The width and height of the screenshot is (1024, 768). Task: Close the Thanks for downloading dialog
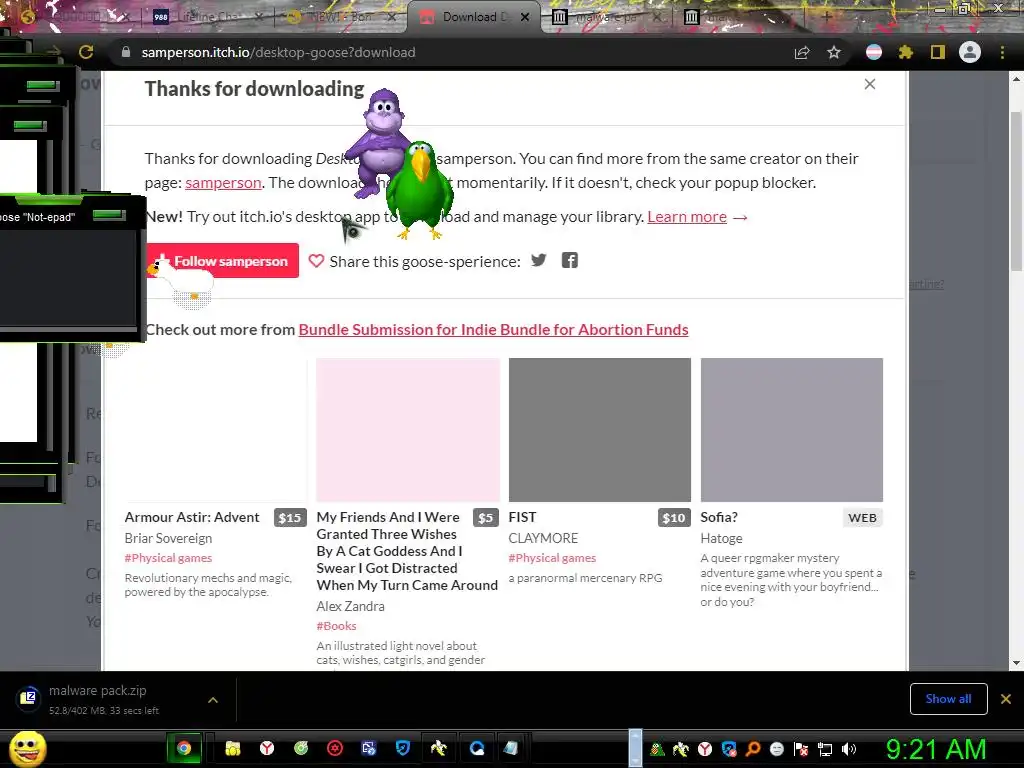870,84
